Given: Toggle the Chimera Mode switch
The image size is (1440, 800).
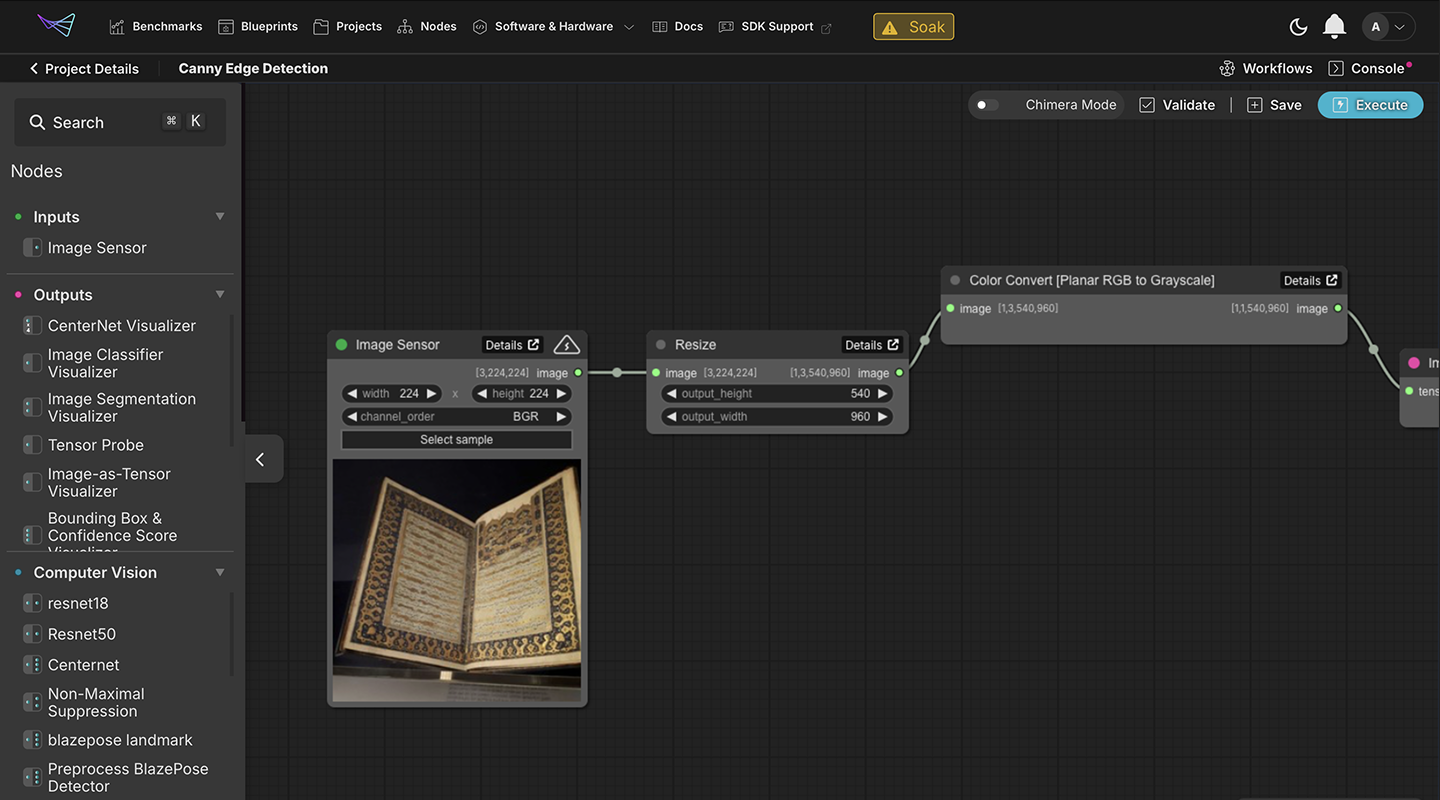Looking at the screenshot, I should coord(988,105).
